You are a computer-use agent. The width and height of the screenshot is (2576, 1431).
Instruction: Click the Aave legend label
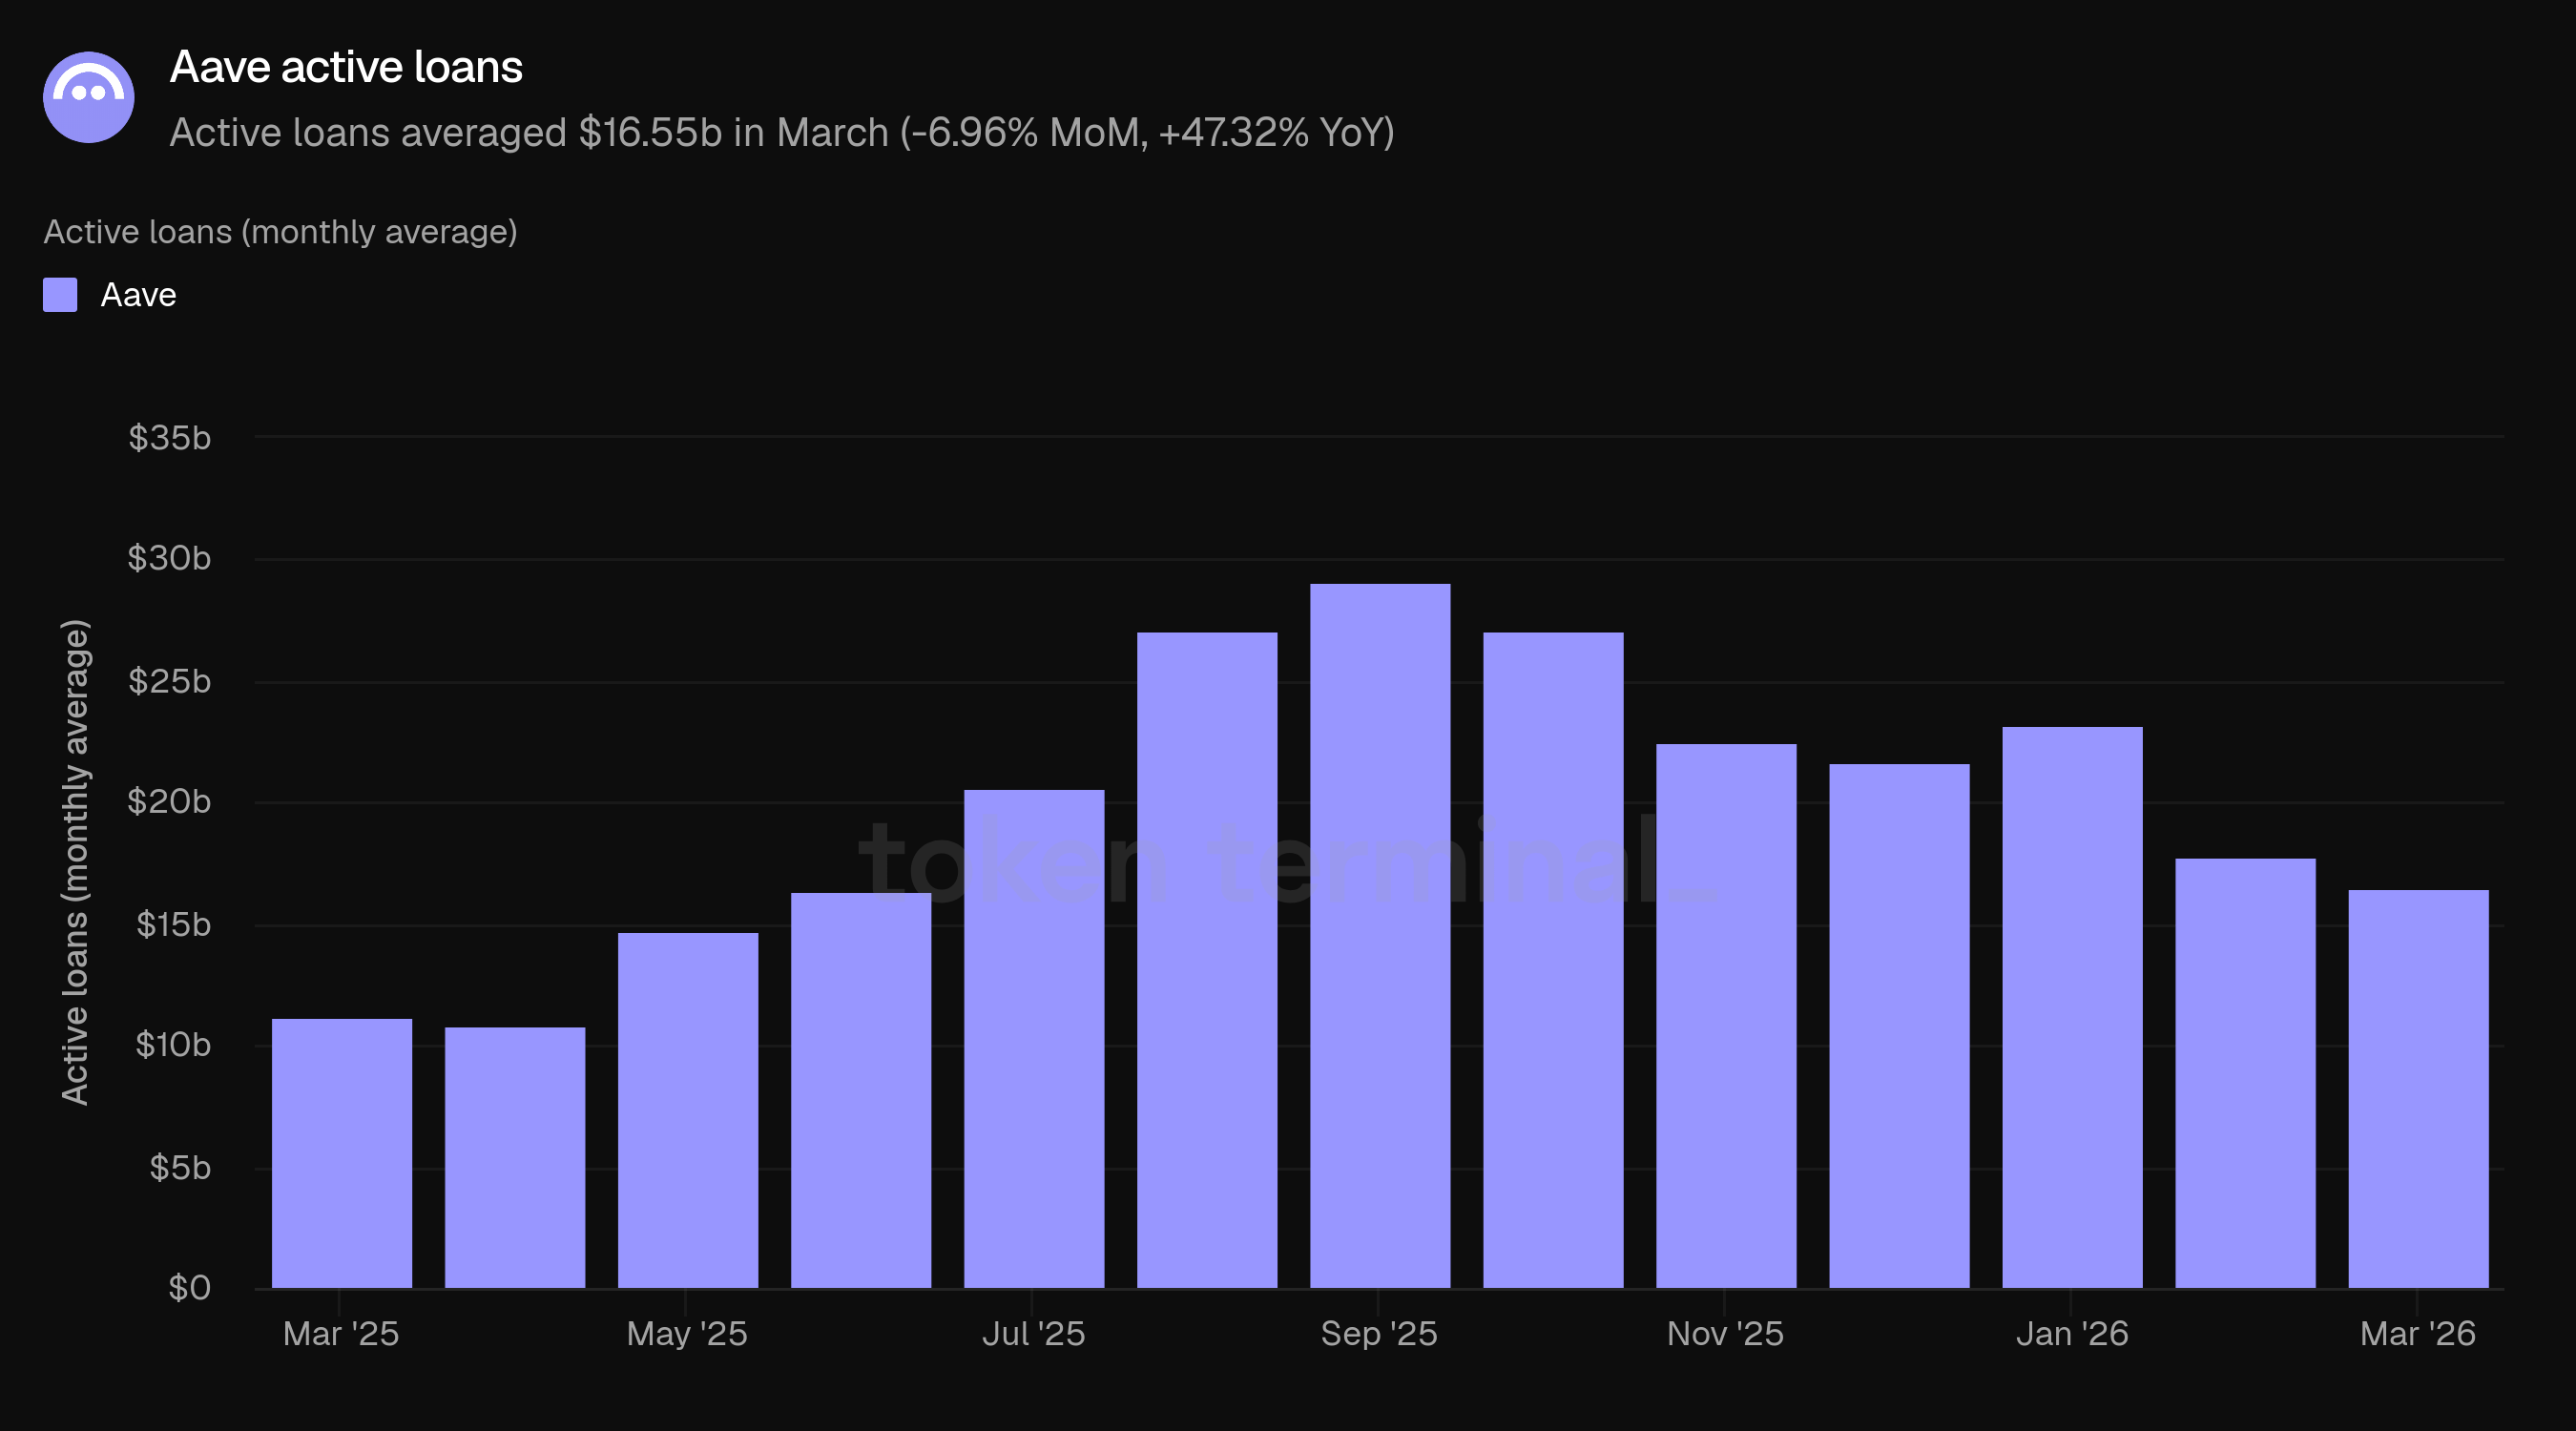click(138, 295)
